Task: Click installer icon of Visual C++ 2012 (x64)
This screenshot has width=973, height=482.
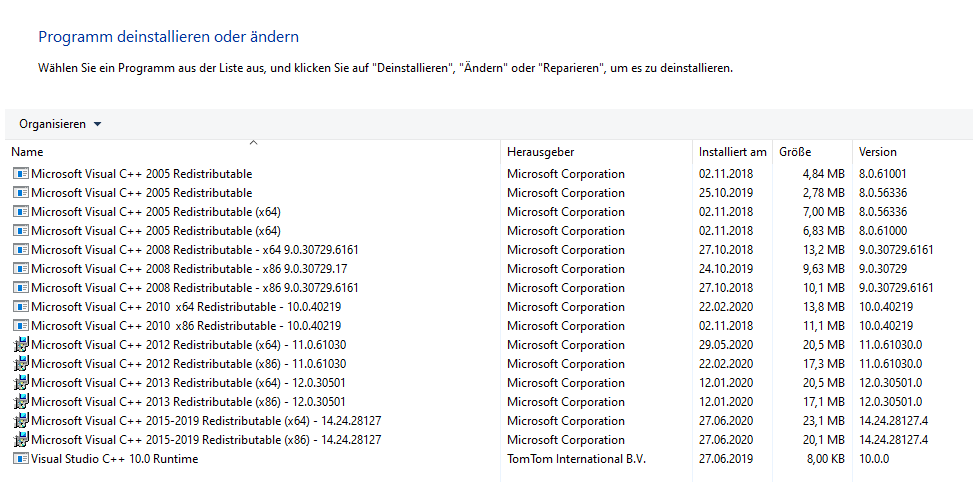Action: pos(21,345)
